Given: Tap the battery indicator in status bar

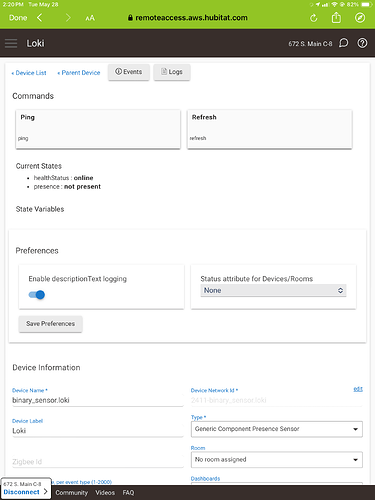Looking at the screenshot, I should [366, 4].
